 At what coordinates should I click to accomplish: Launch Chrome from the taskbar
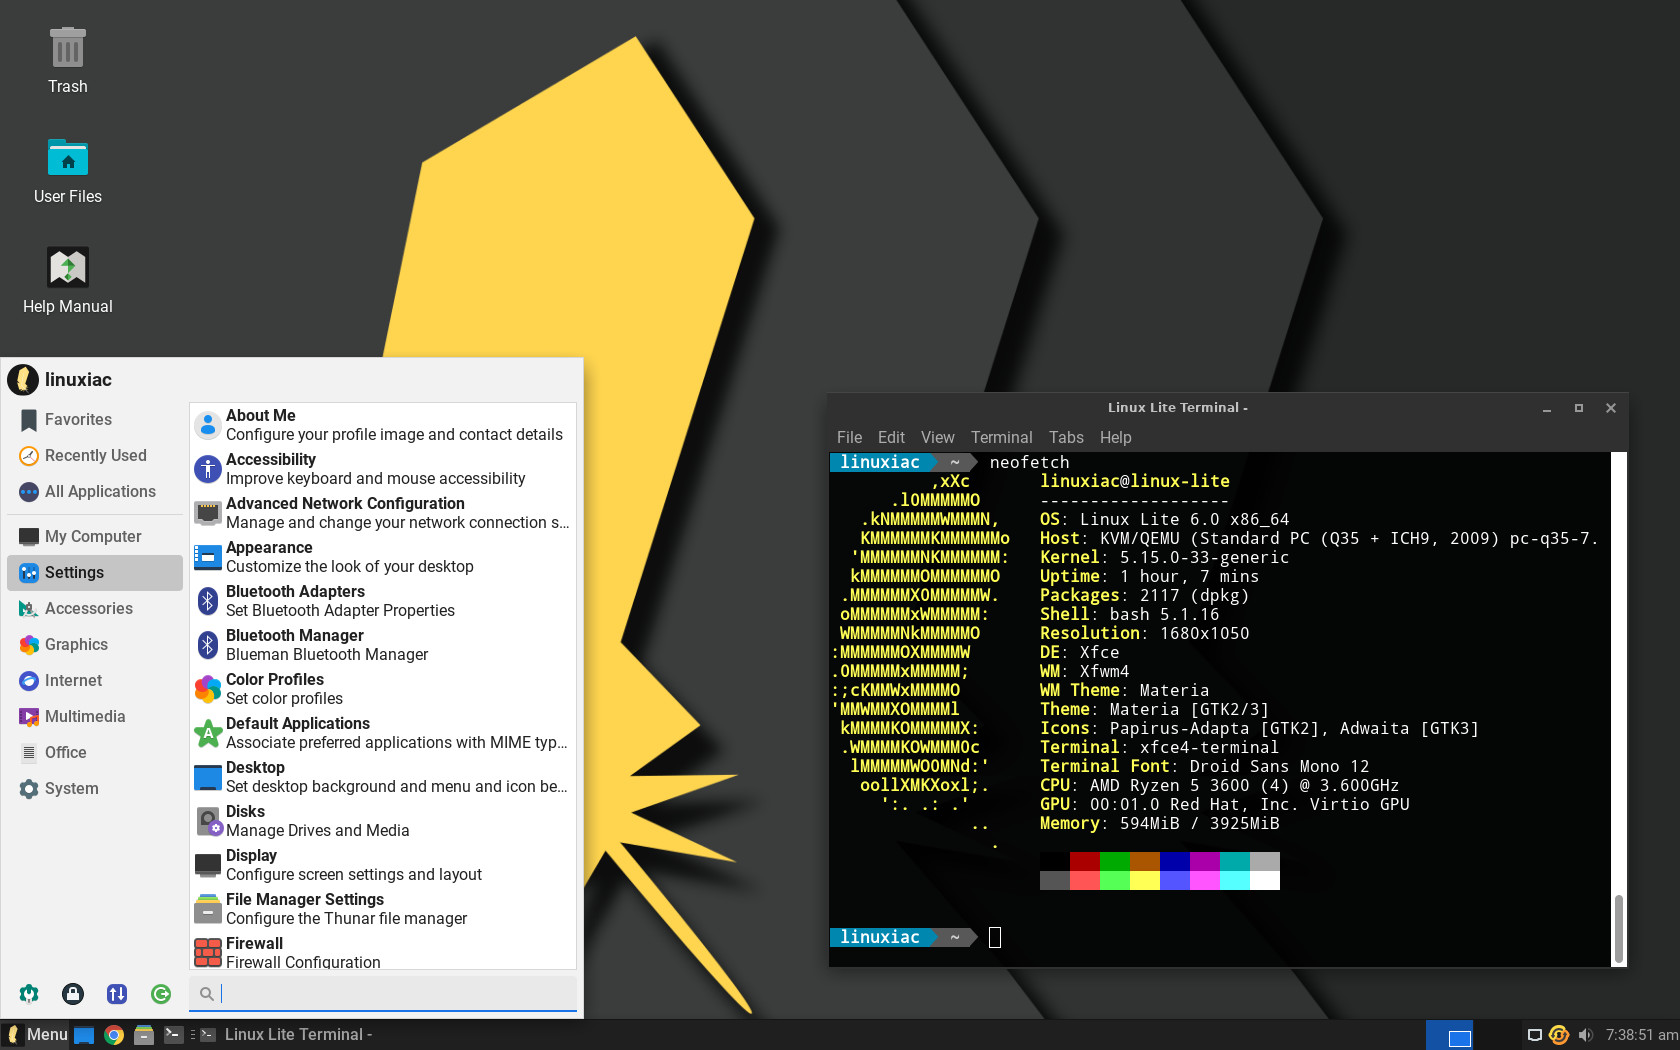pyautogui.click(x=114, y=1035)
